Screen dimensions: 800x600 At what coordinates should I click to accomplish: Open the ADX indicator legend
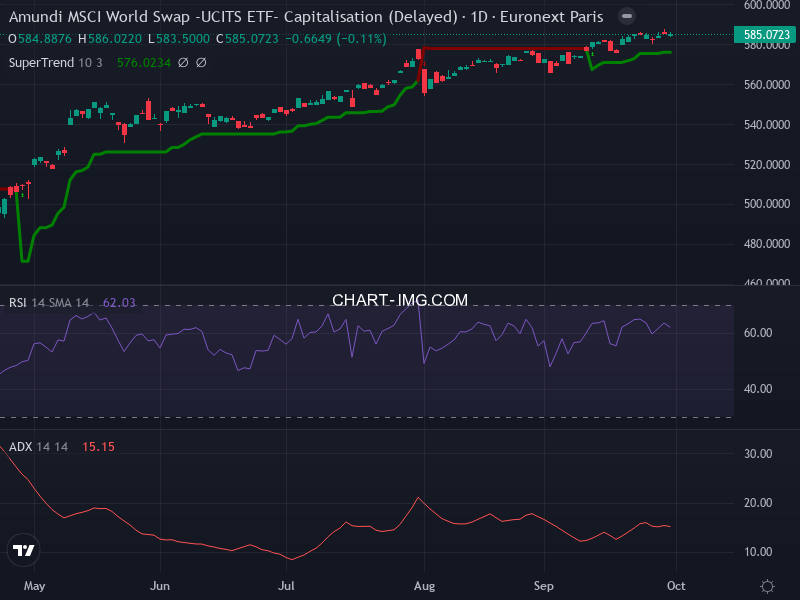coord(20,446)
